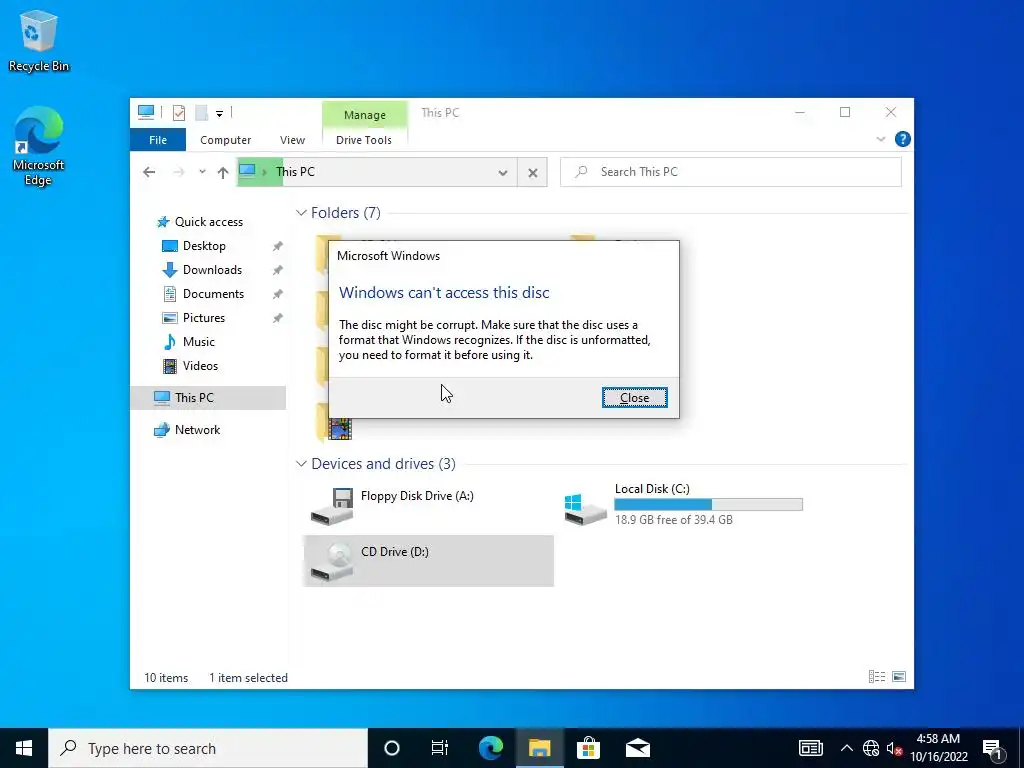Close the disc error dialog
1024x768 pixels.
635,398
